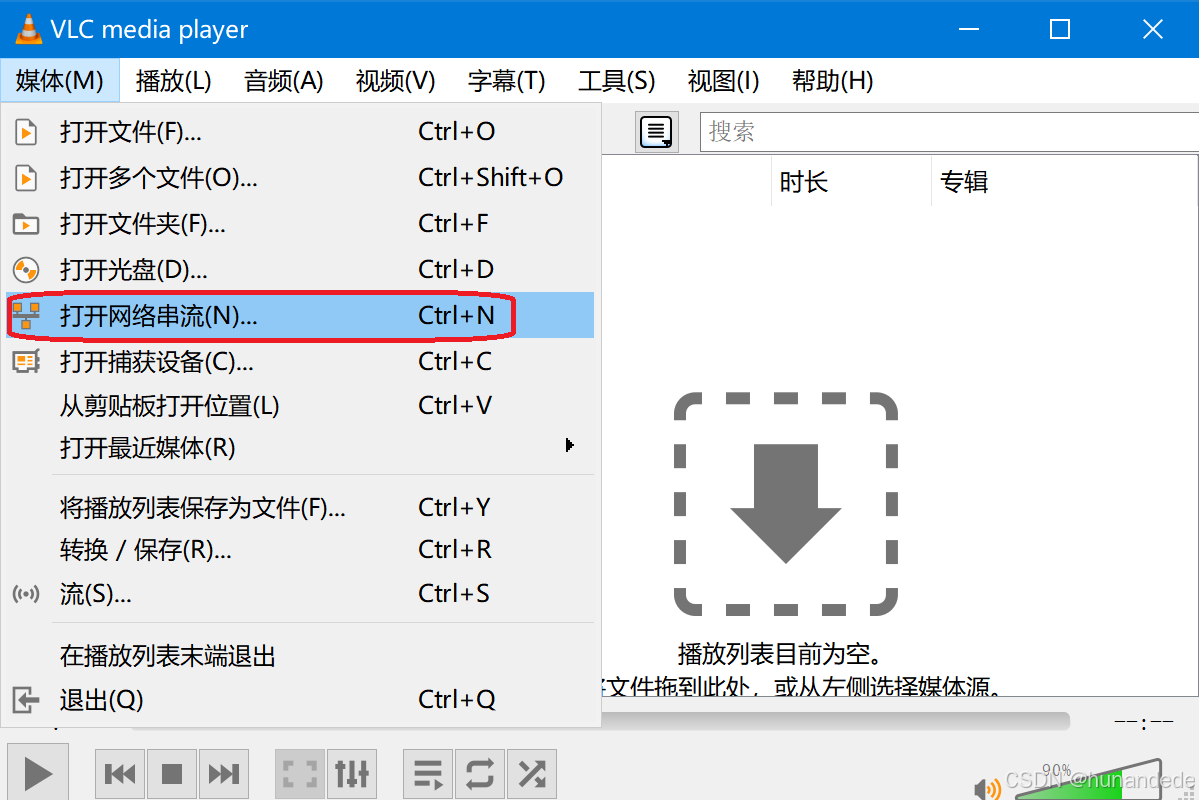Expand the Open Recent Media submenu
The height and width of the screenshot is (800, 1199).
[300, 447]
